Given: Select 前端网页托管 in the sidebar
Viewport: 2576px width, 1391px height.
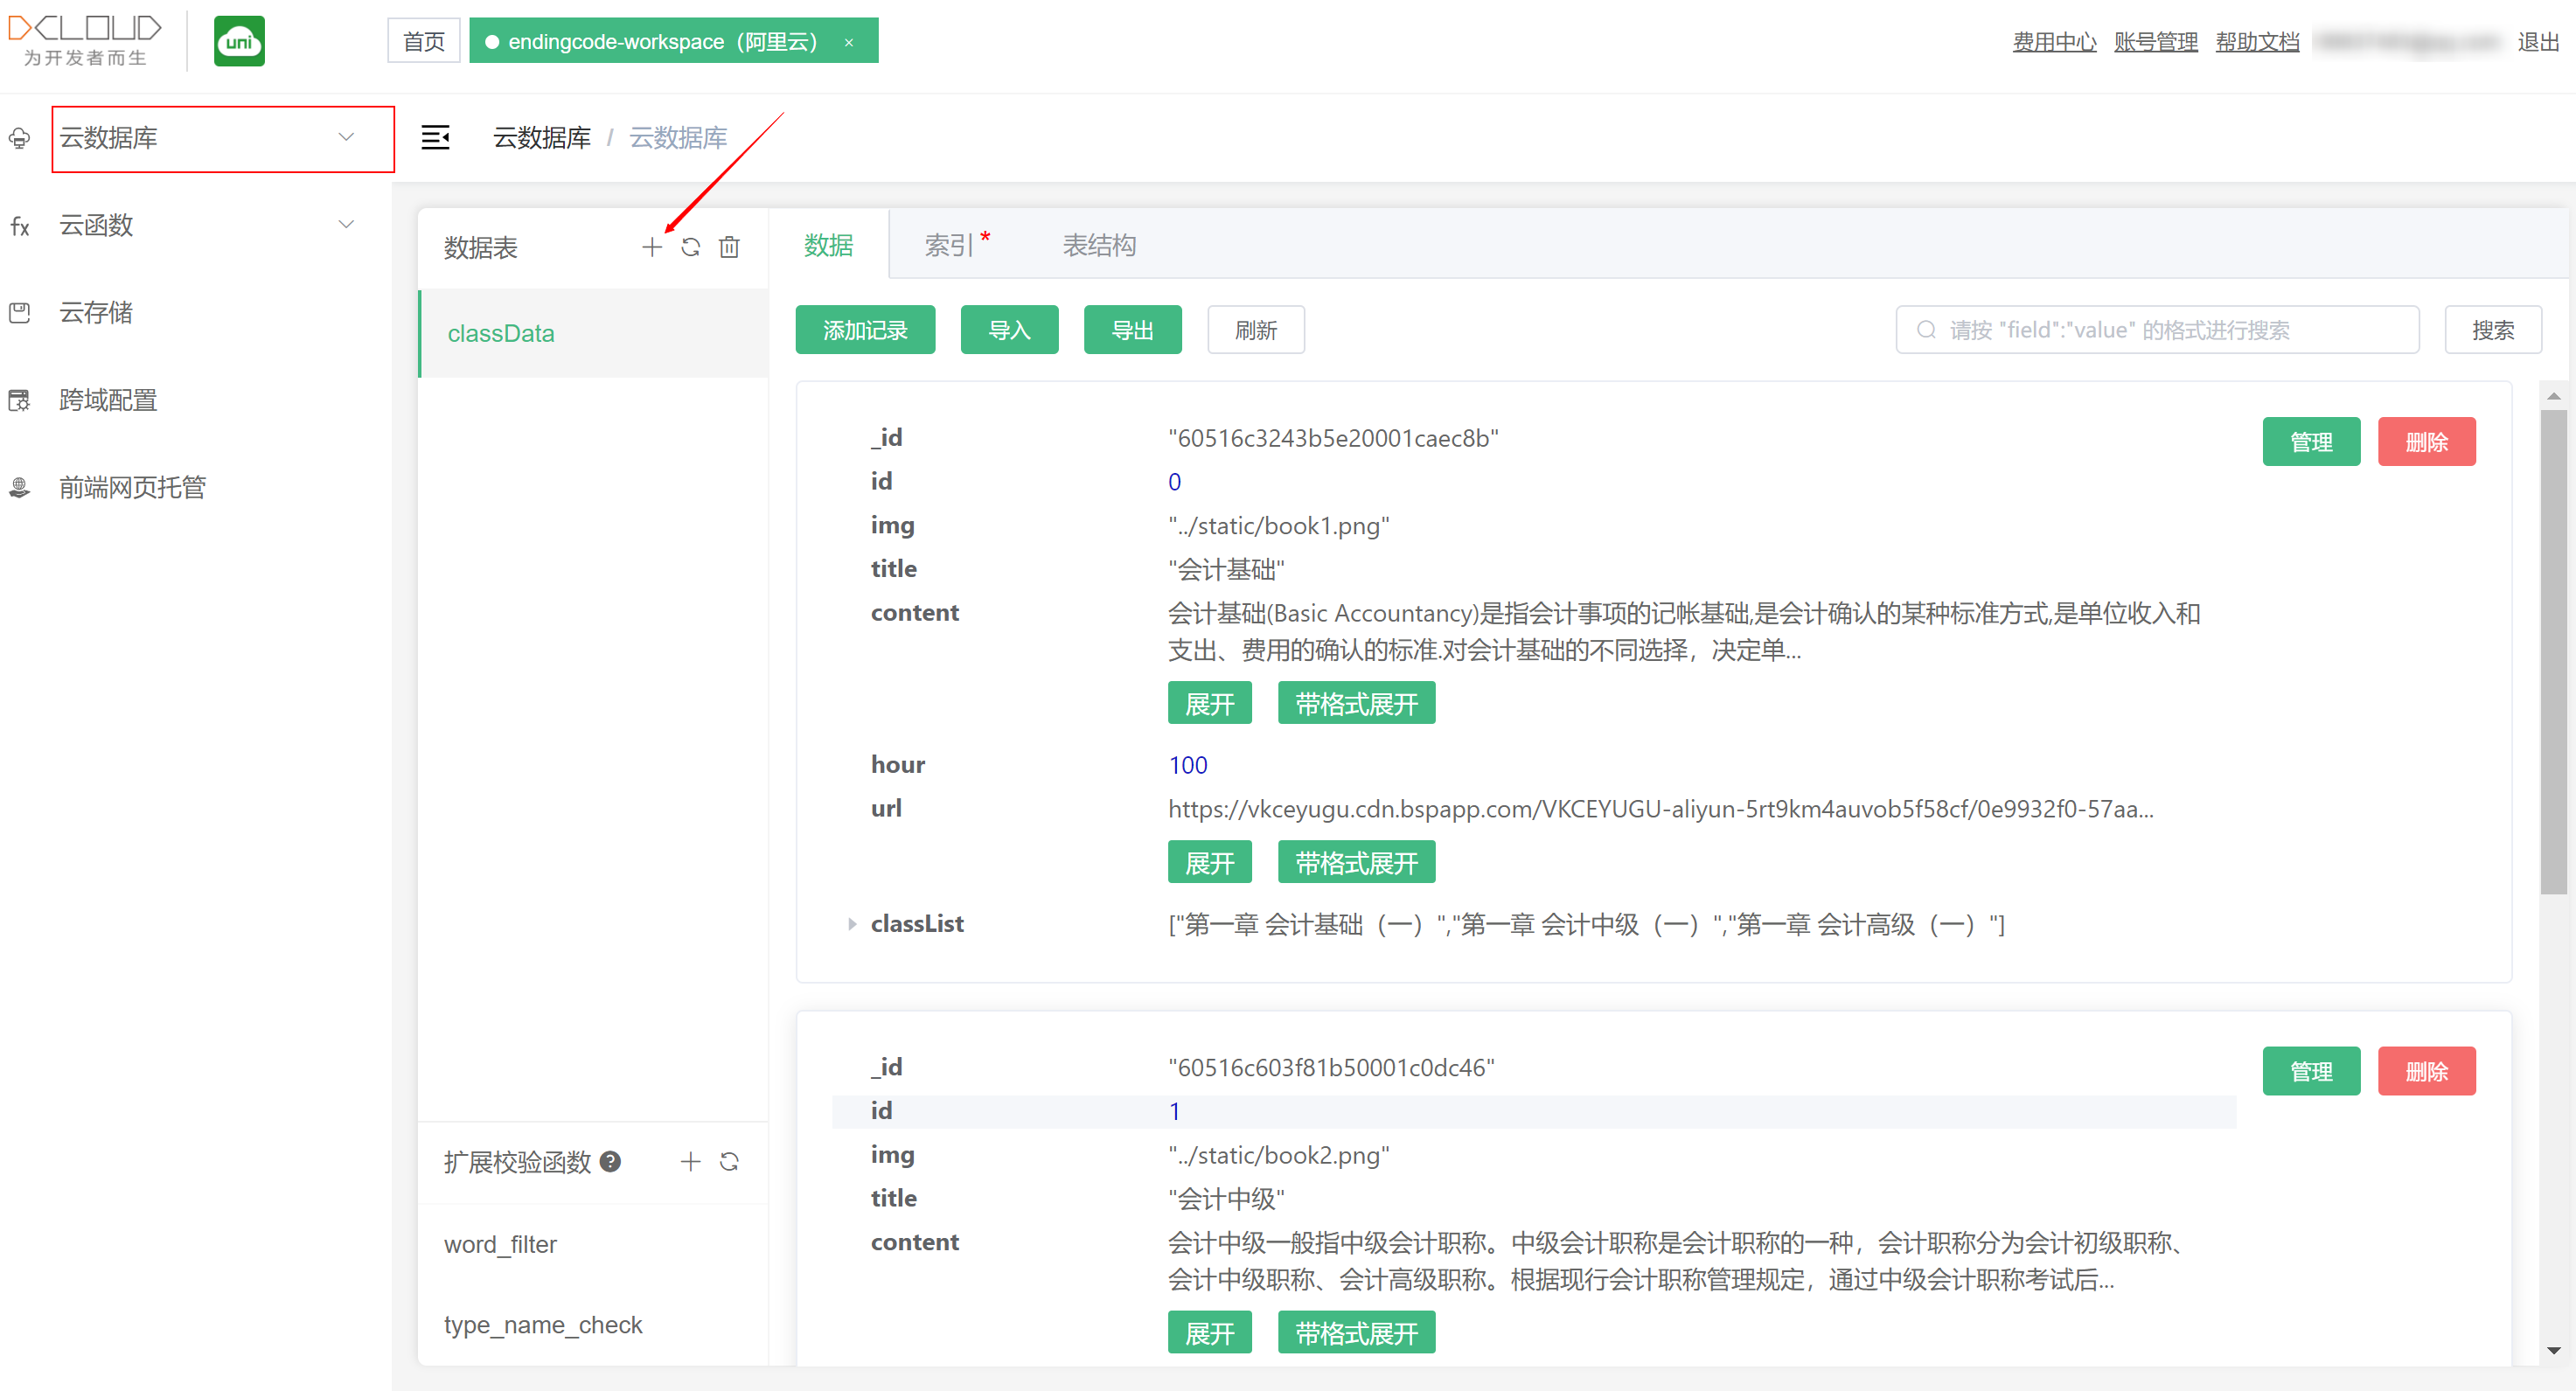Looking at the screenshot, I should coord(132,487).
